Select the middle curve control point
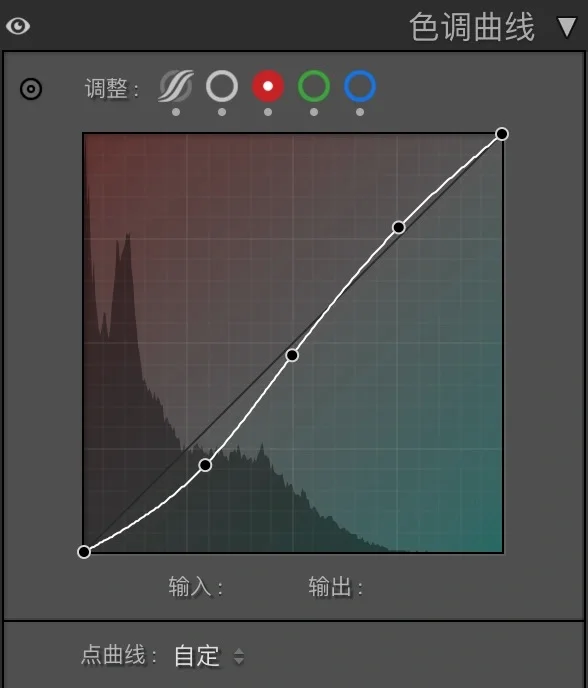588x688 pixels. click(x=292, y=355)
